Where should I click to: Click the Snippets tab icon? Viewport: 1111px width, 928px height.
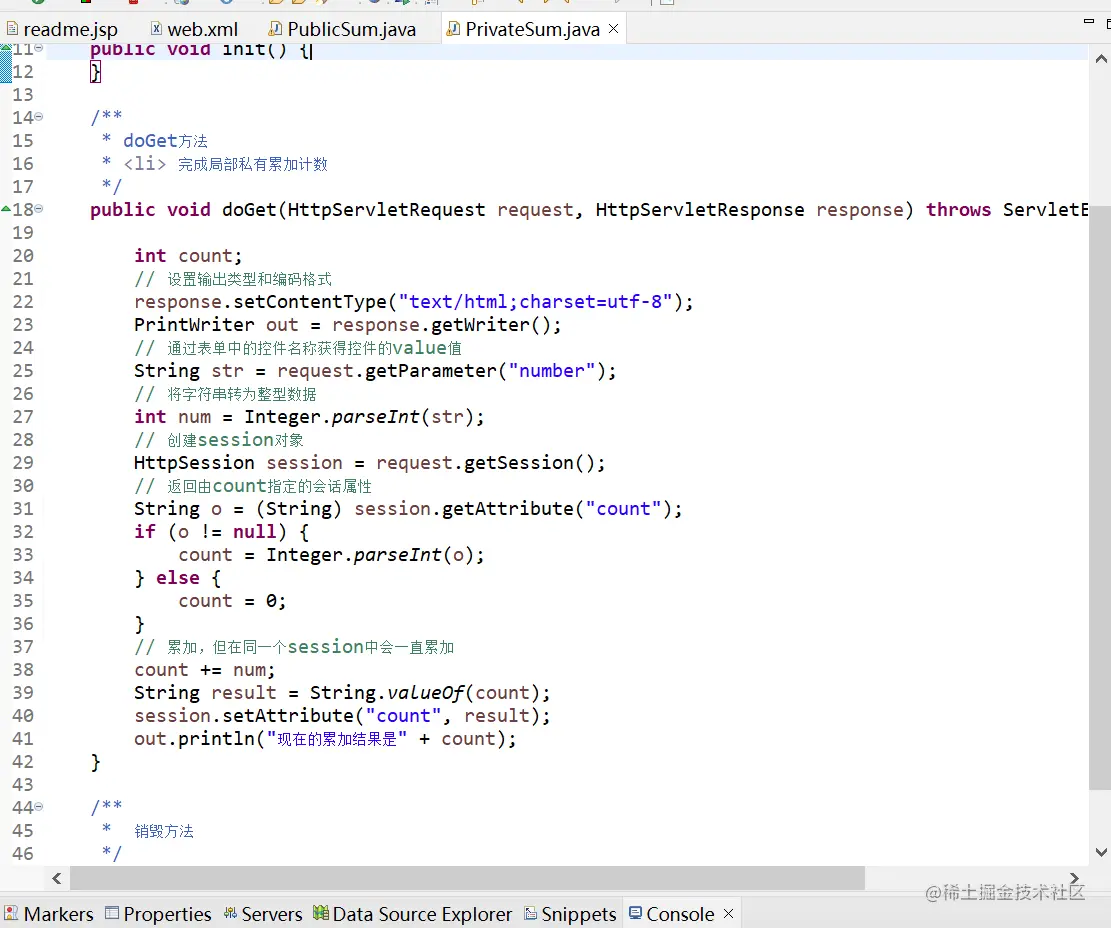pyautogui.click(x=531, y=913)
